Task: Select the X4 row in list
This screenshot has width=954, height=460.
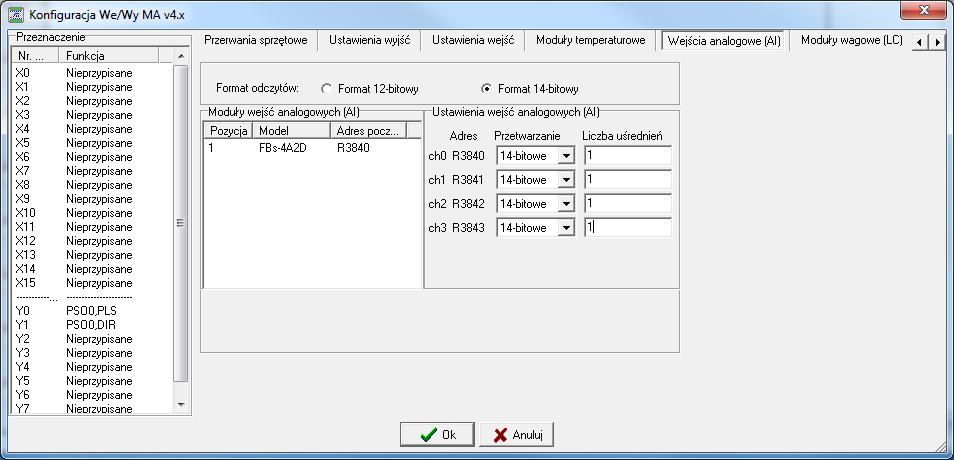Action: click(92, 129)
